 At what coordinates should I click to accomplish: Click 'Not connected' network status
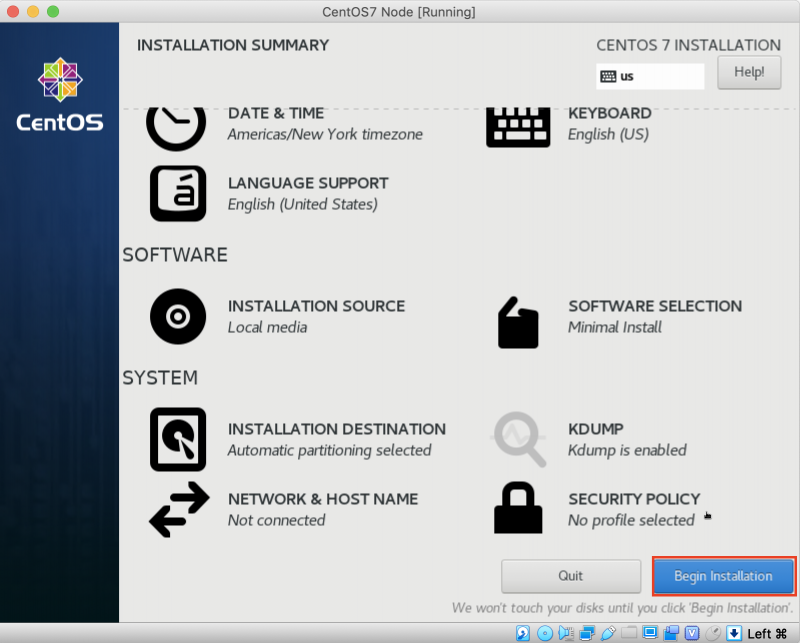(x=277, y=520)
